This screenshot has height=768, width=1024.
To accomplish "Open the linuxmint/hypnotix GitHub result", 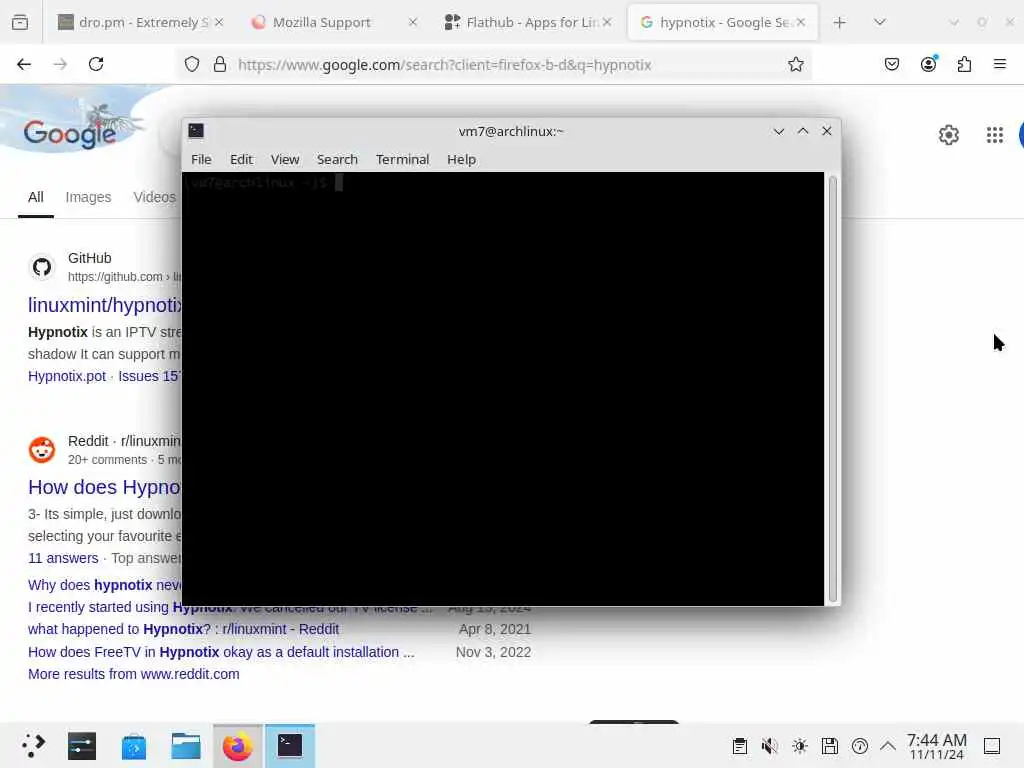I will [105, 305].
